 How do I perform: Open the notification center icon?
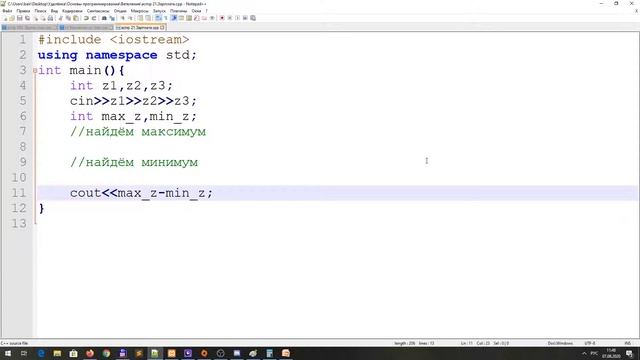coord(630,353)
